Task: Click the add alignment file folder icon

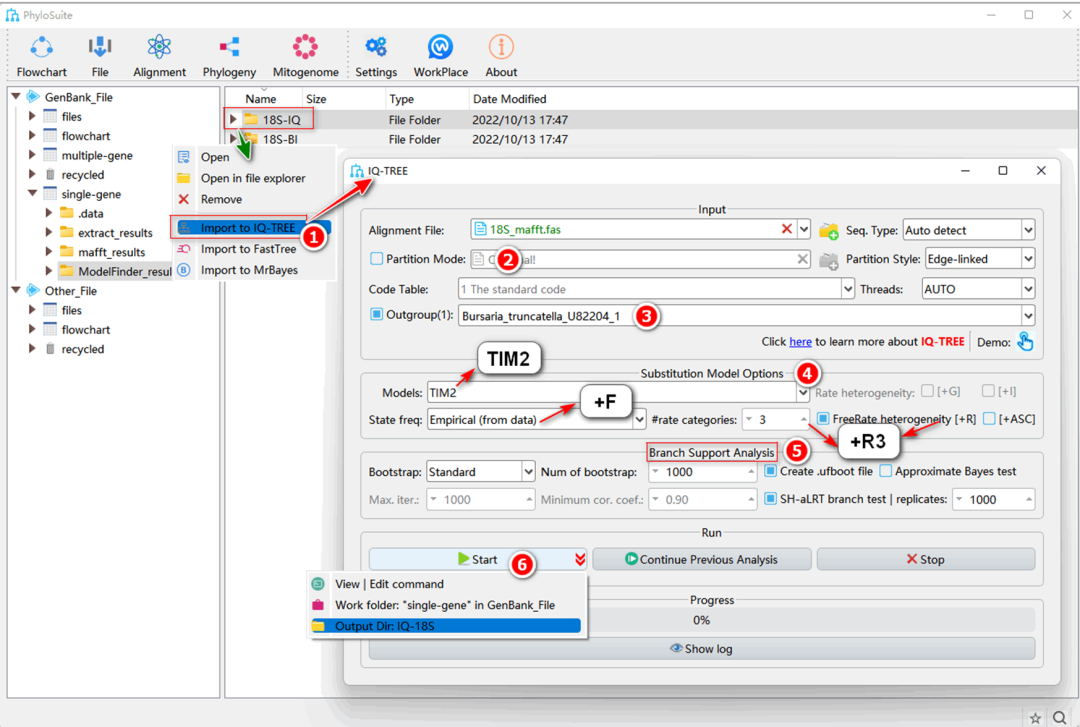Action: click(x=829, y=231)
